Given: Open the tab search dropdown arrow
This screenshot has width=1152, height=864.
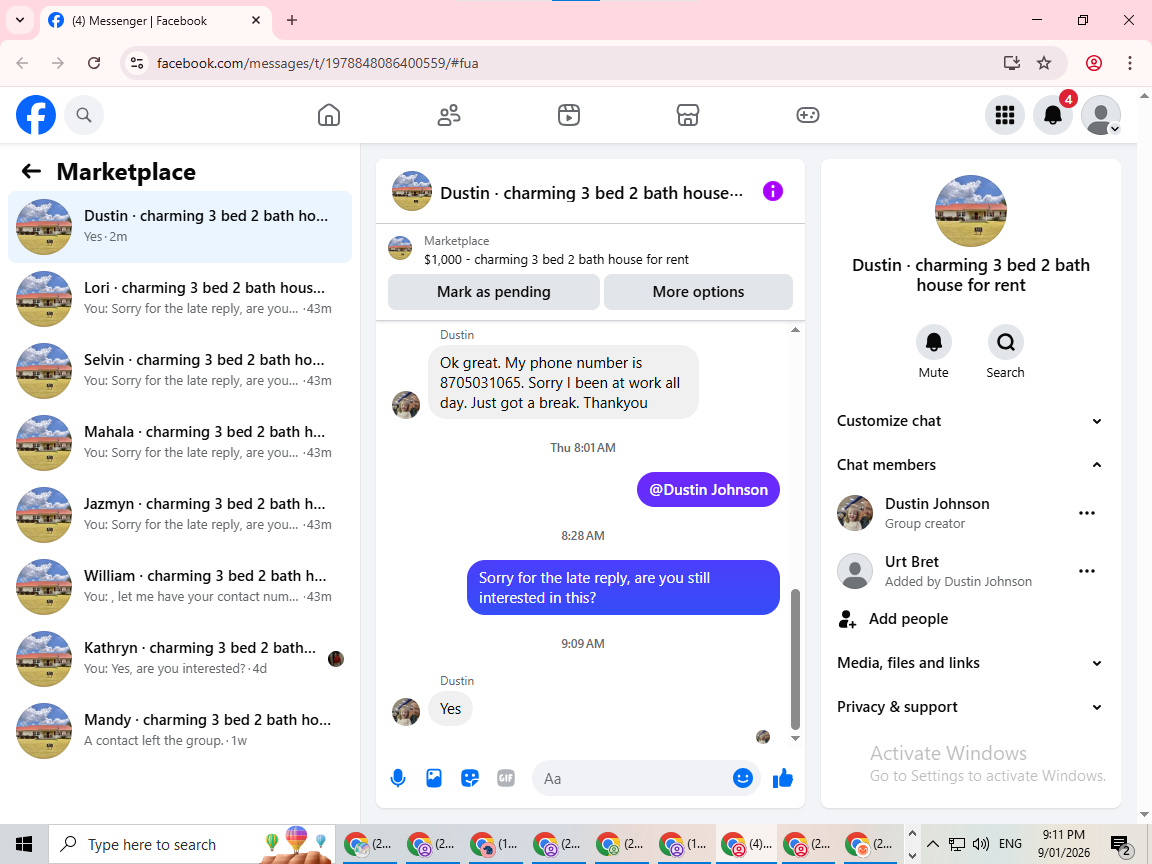Looking at the screenshot, I should [x=20, y=21].
